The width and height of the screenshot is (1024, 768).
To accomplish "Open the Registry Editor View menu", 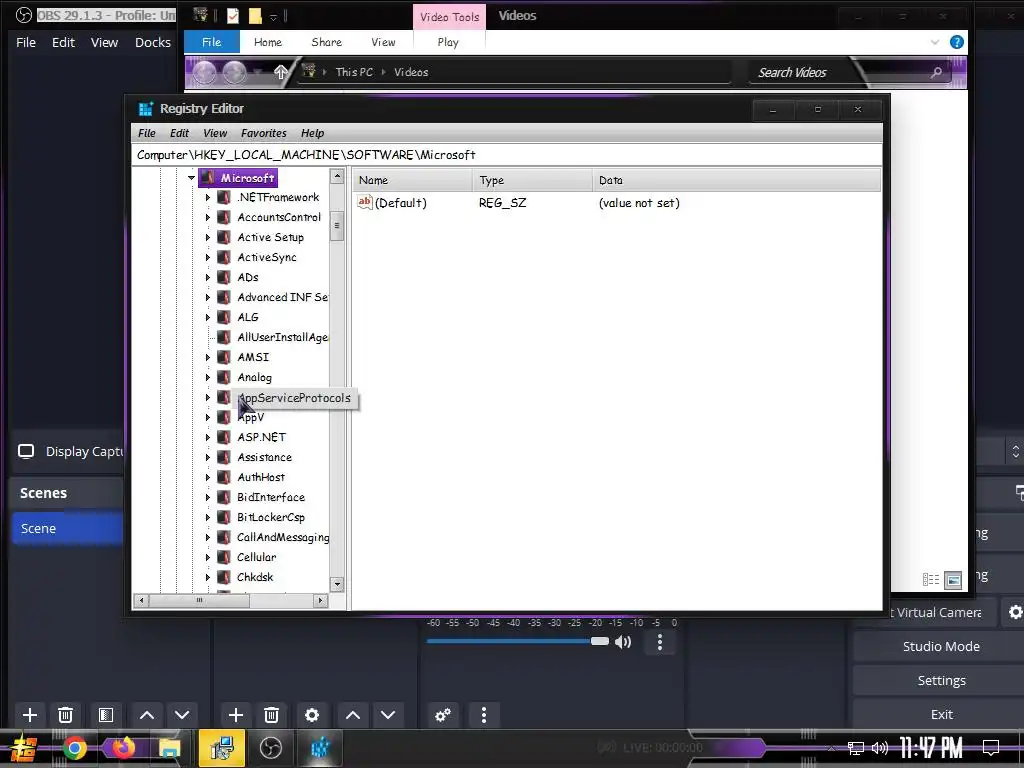I will pyautogui.click(x=215, y=133).
